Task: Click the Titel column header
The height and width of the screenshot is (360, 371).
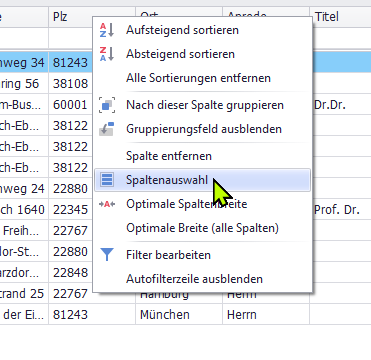Action: [x=340, y=17]
